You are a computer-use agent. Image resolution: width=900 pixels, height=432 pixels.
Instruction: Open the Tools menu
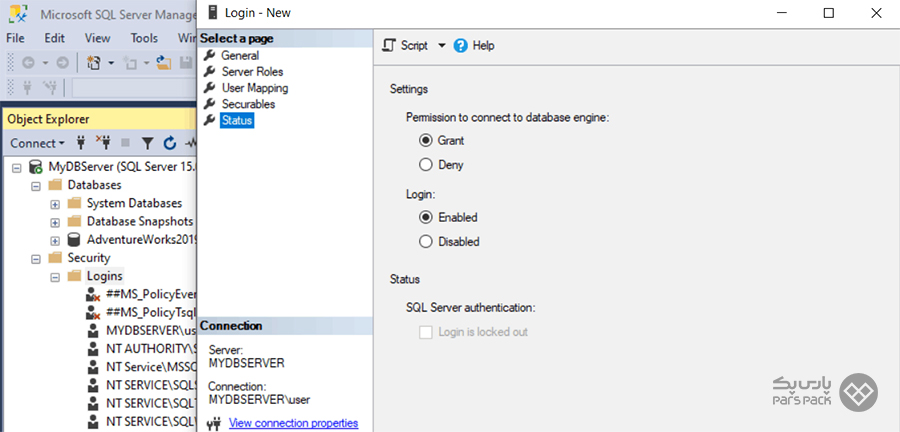tap(144, 38)
